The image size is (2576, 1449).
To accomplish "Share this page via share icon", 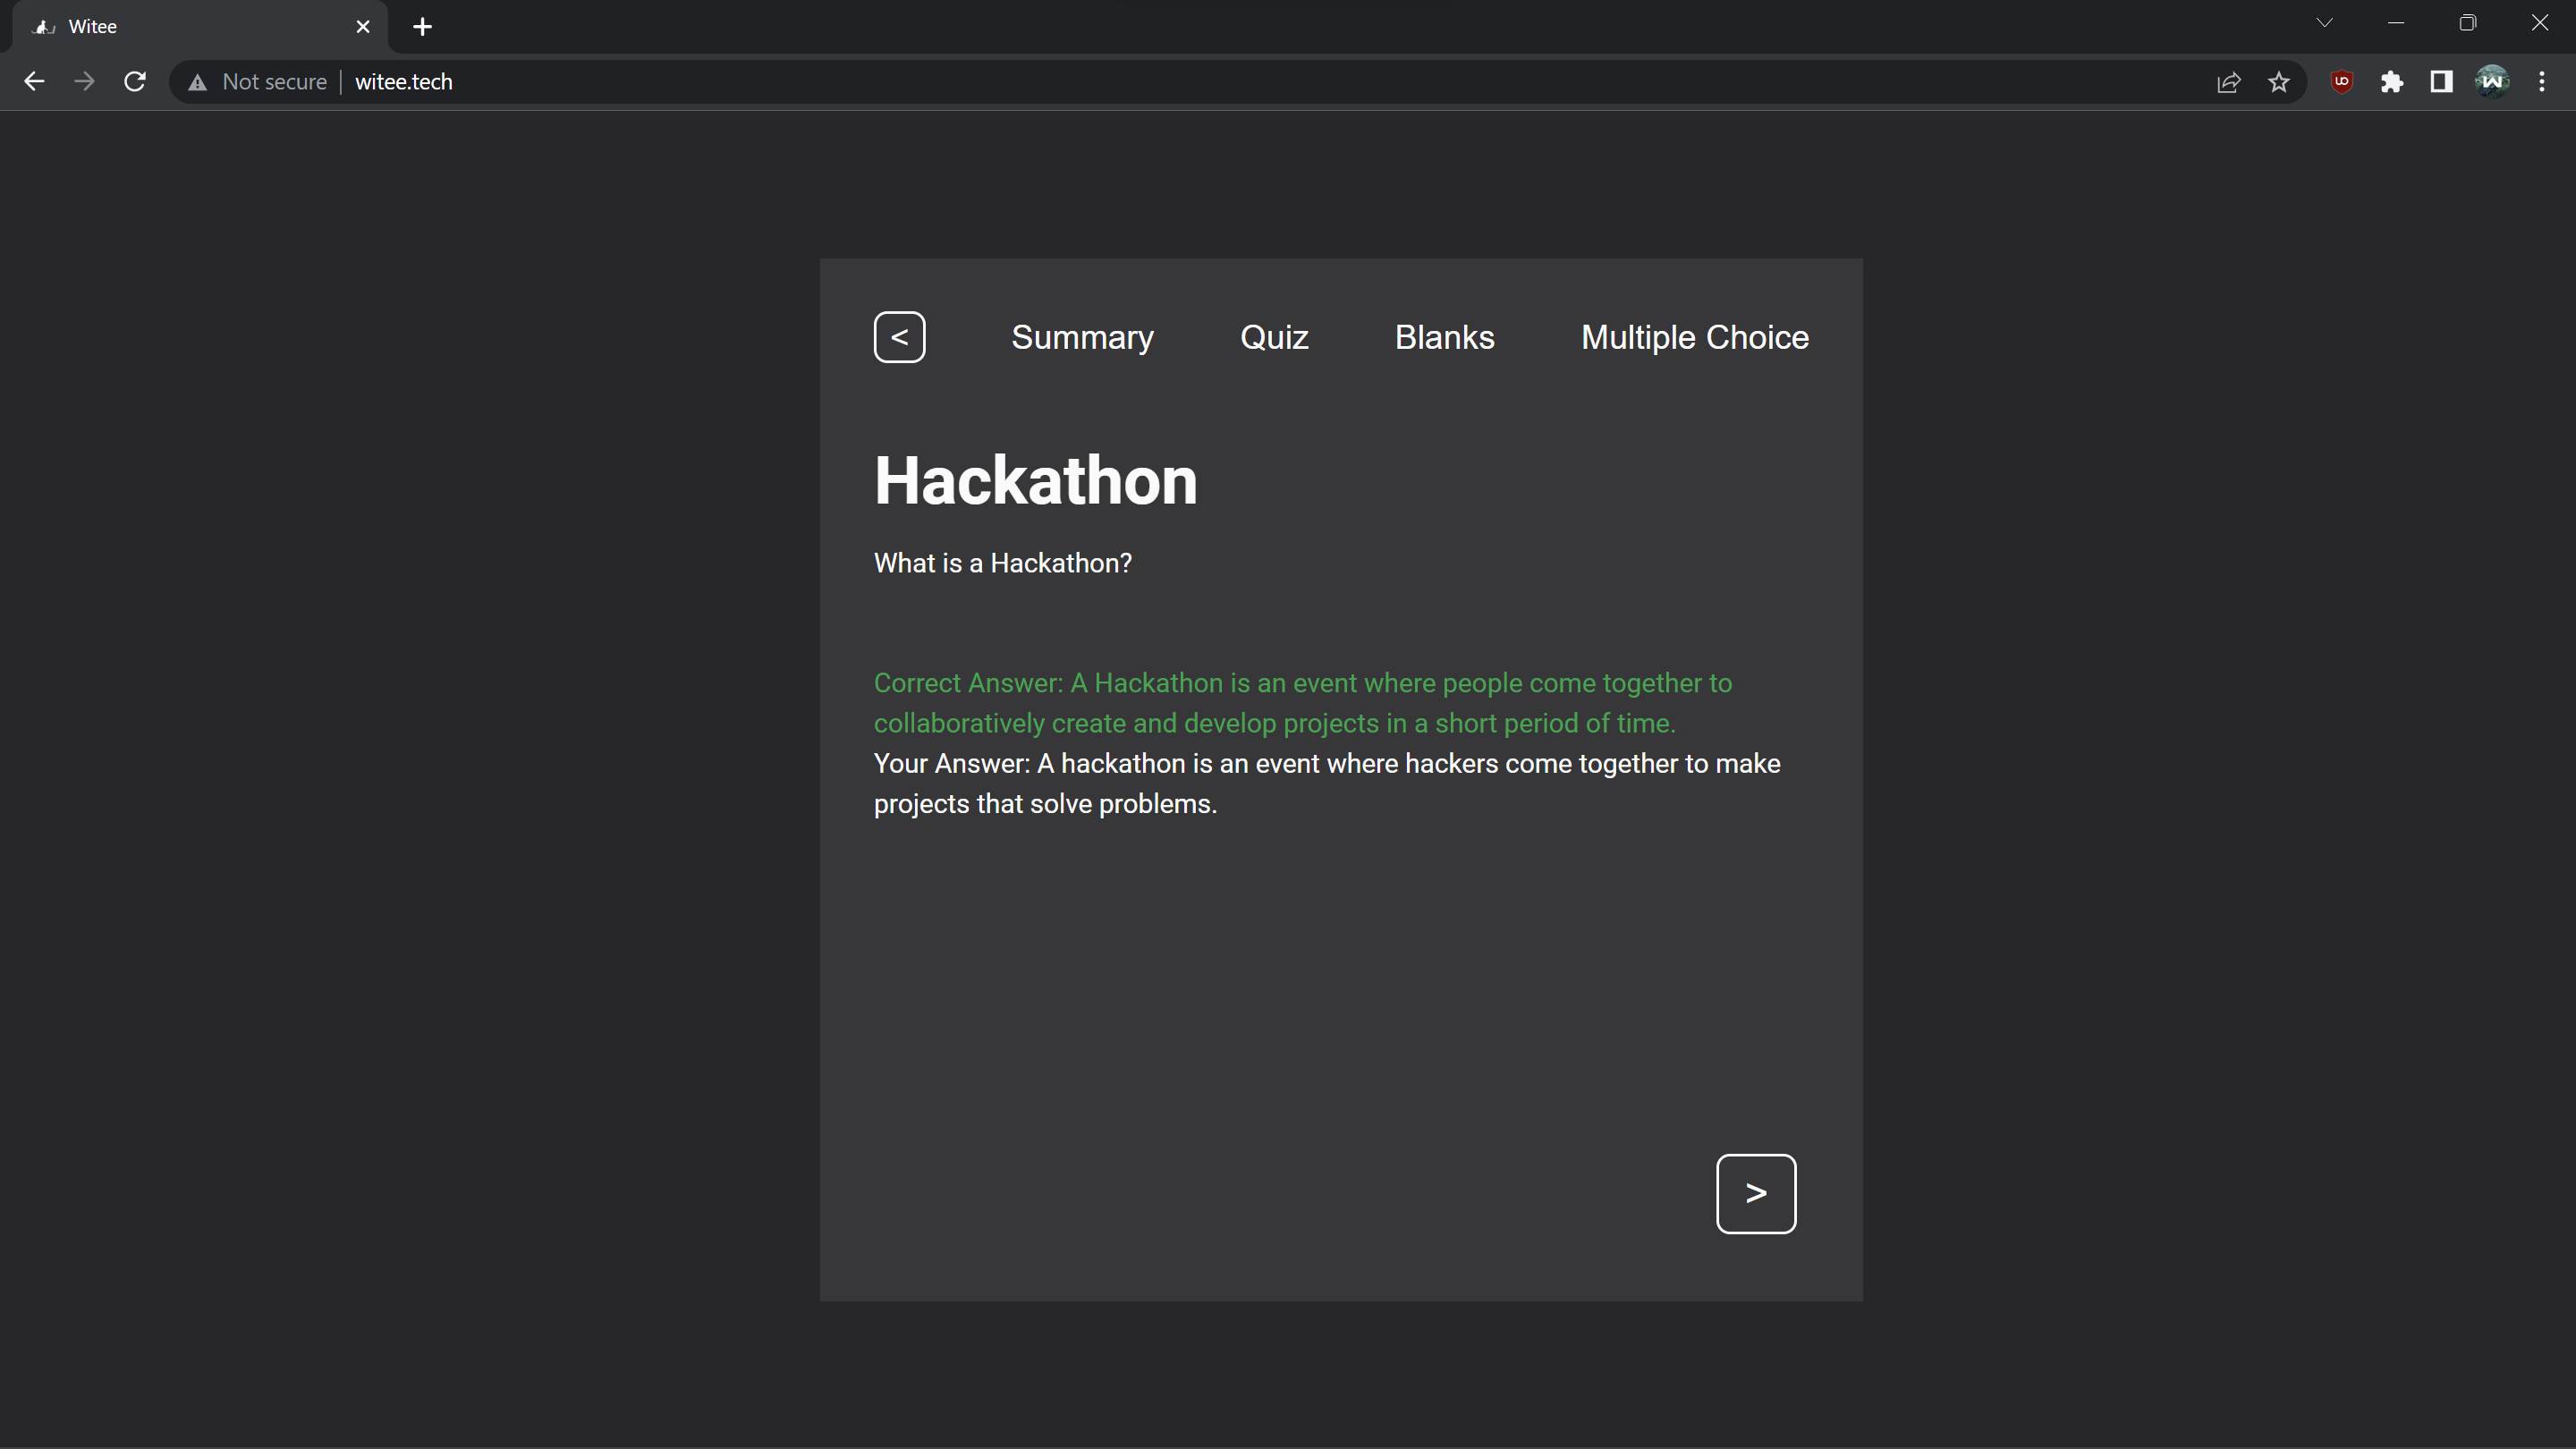I will click(x=2228, y=82).
